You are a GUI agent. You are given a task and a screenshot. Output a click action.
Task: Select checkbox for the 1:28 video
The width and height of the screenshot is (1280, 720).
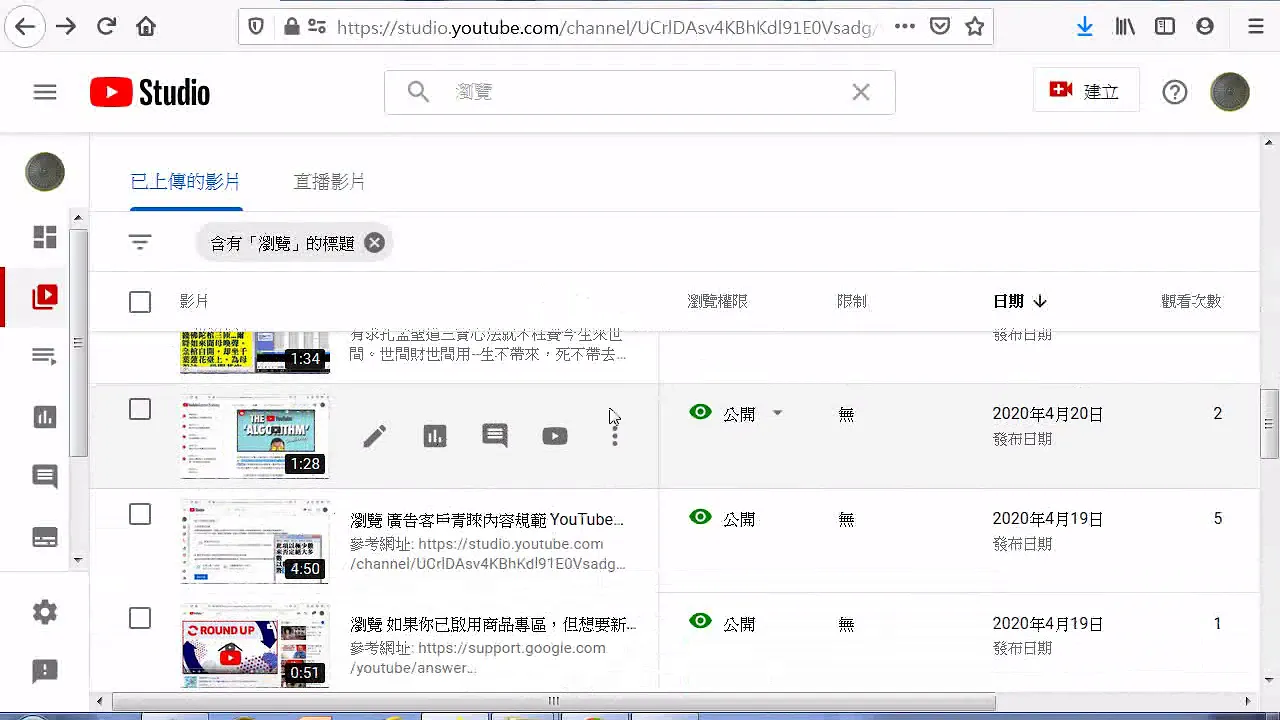point(140,409)
